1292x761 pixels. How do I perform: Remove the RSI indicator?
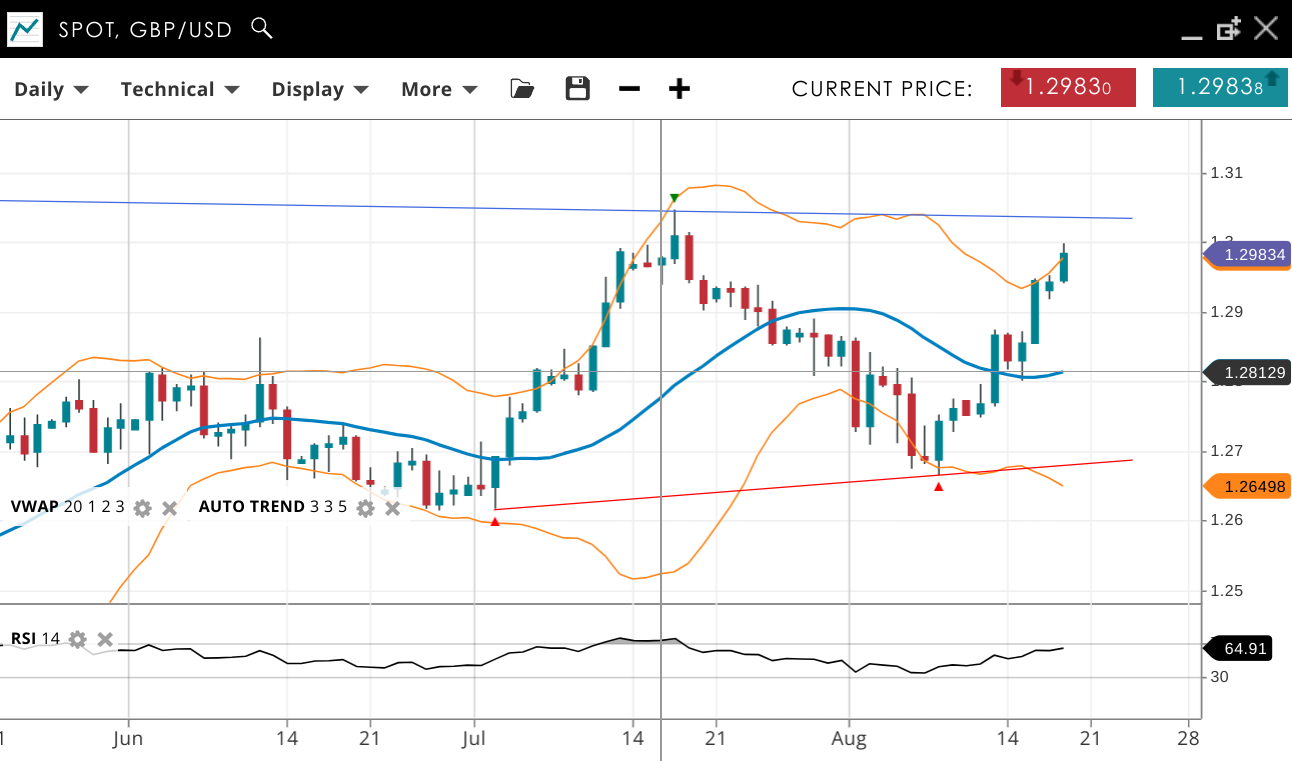coord(105,639)
